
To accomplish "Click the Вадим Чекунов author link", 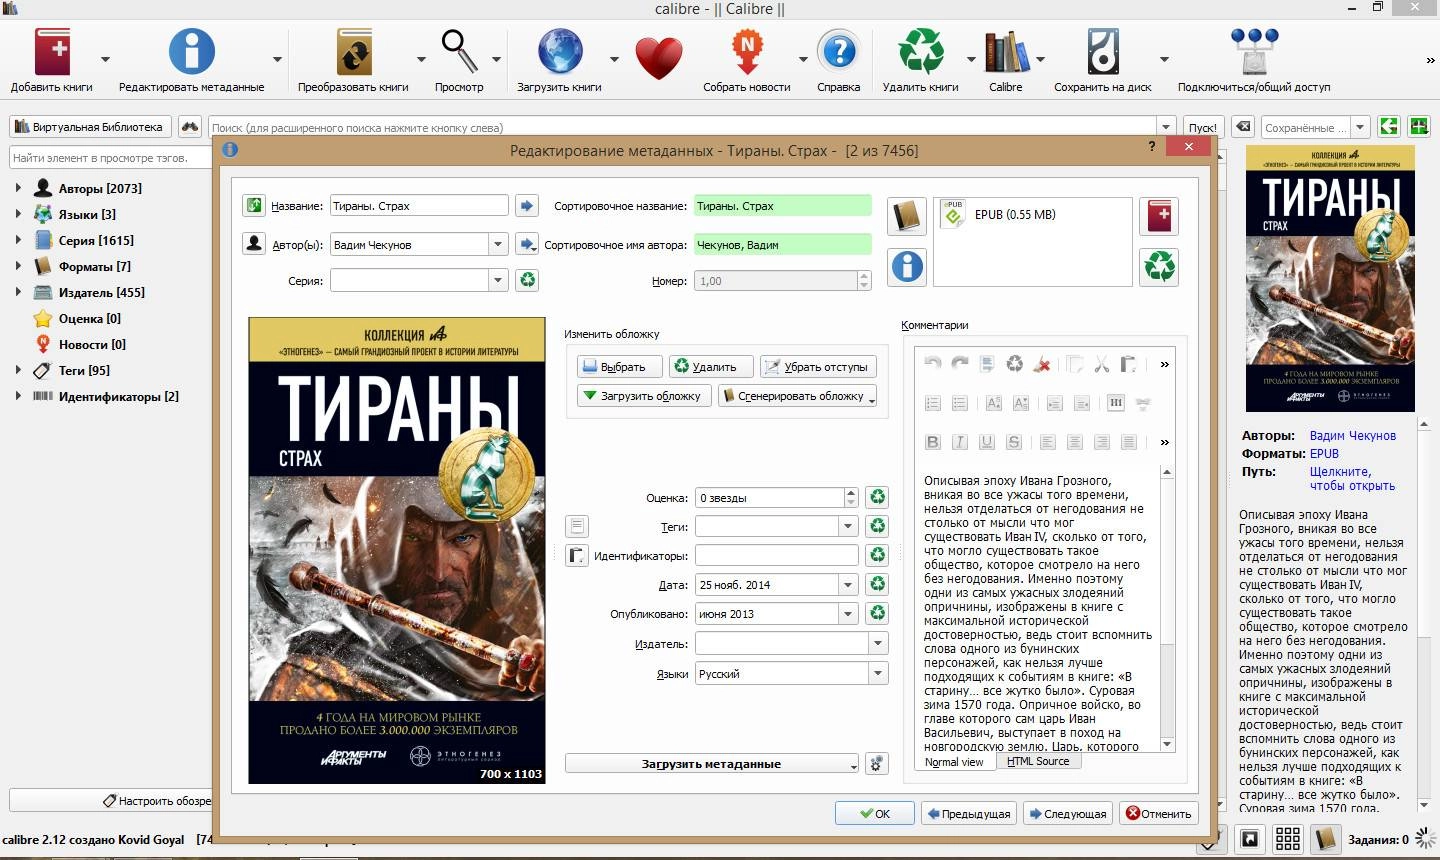I will coord(1352,436).
